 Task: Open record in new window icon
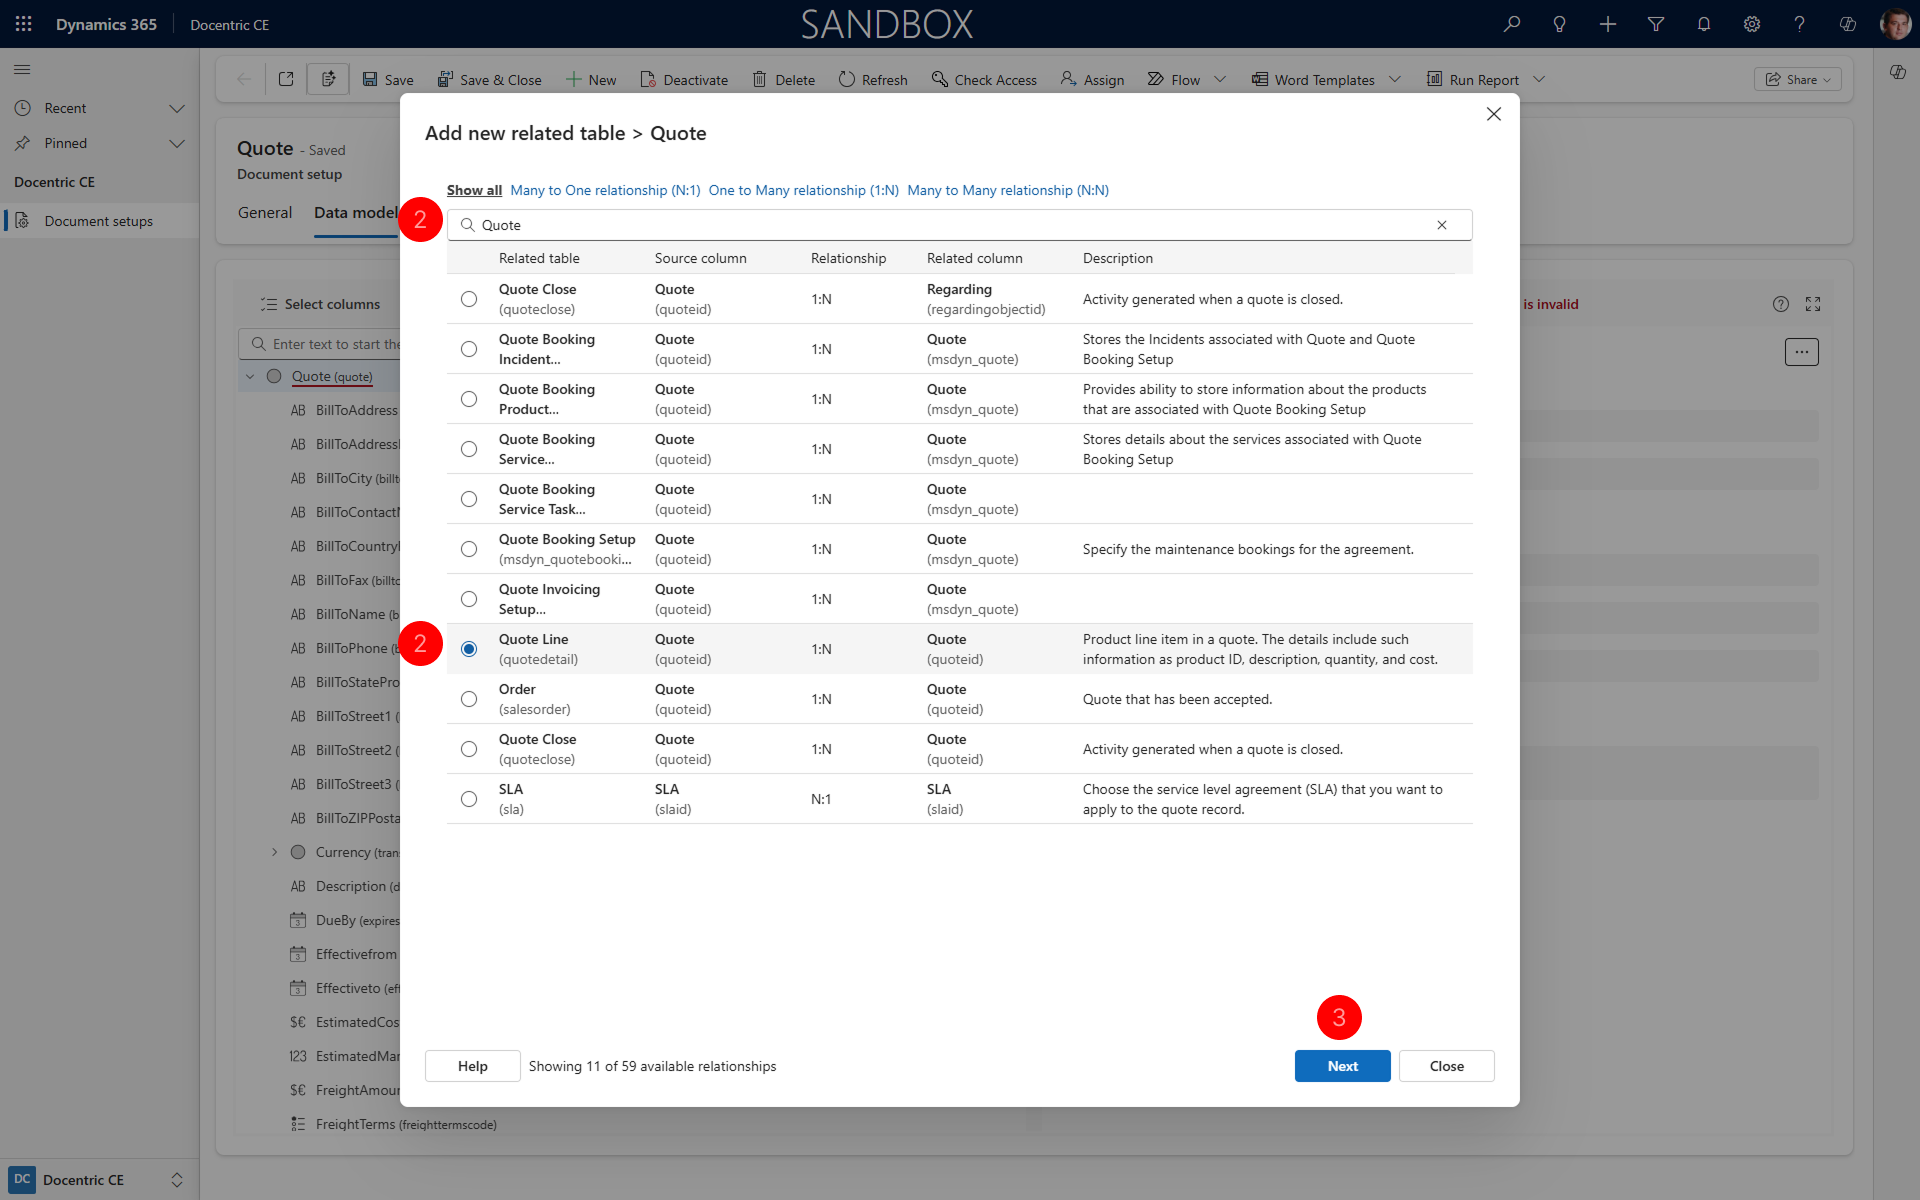coord(286,79)
